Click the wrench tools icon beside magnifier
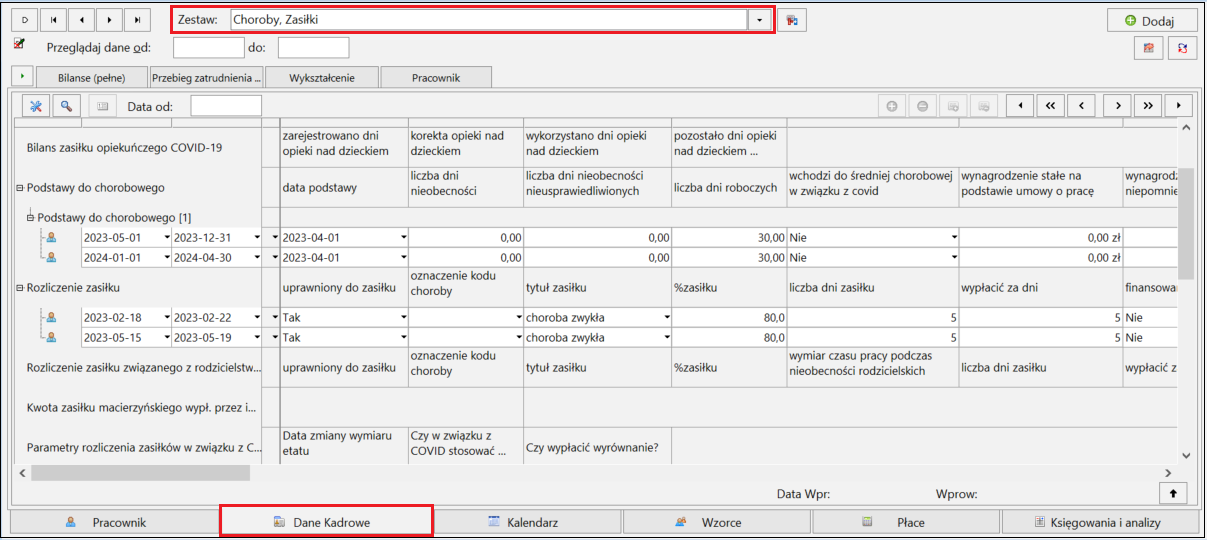The height and width of the screenshot is (540, 1207). 36,105
